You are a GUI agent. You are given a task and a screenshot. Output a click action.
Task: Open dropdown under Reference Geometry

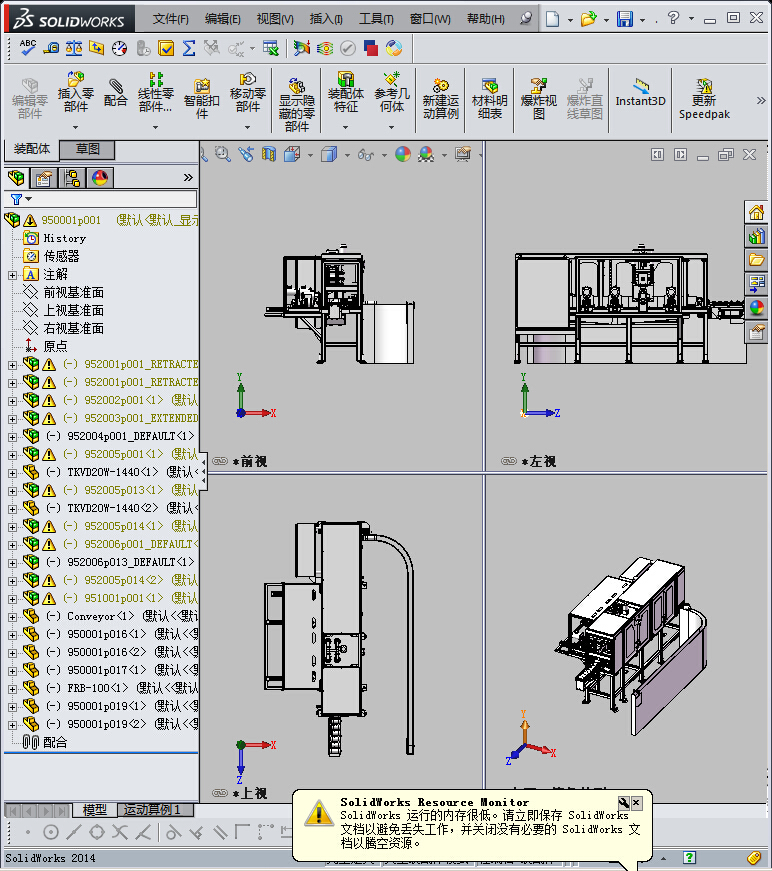click(x=392, y=127)
